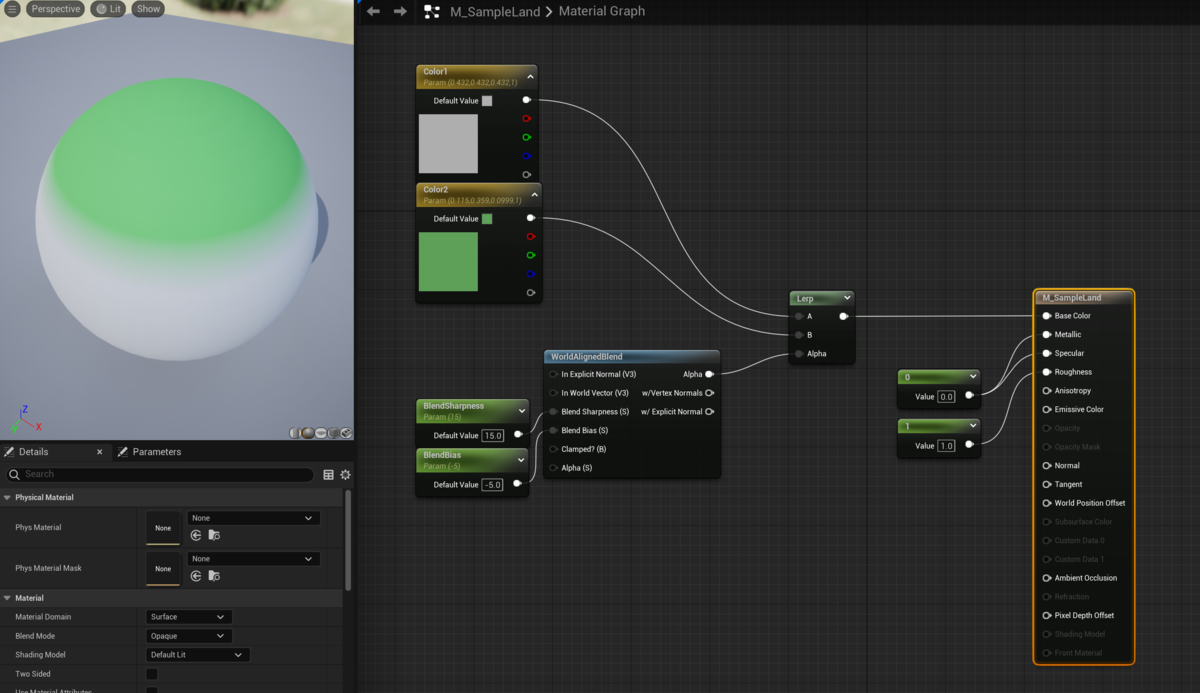Select the plane preview mesh icon
This screenshot has width=1200, height=693.
click(x=320, y=433)
